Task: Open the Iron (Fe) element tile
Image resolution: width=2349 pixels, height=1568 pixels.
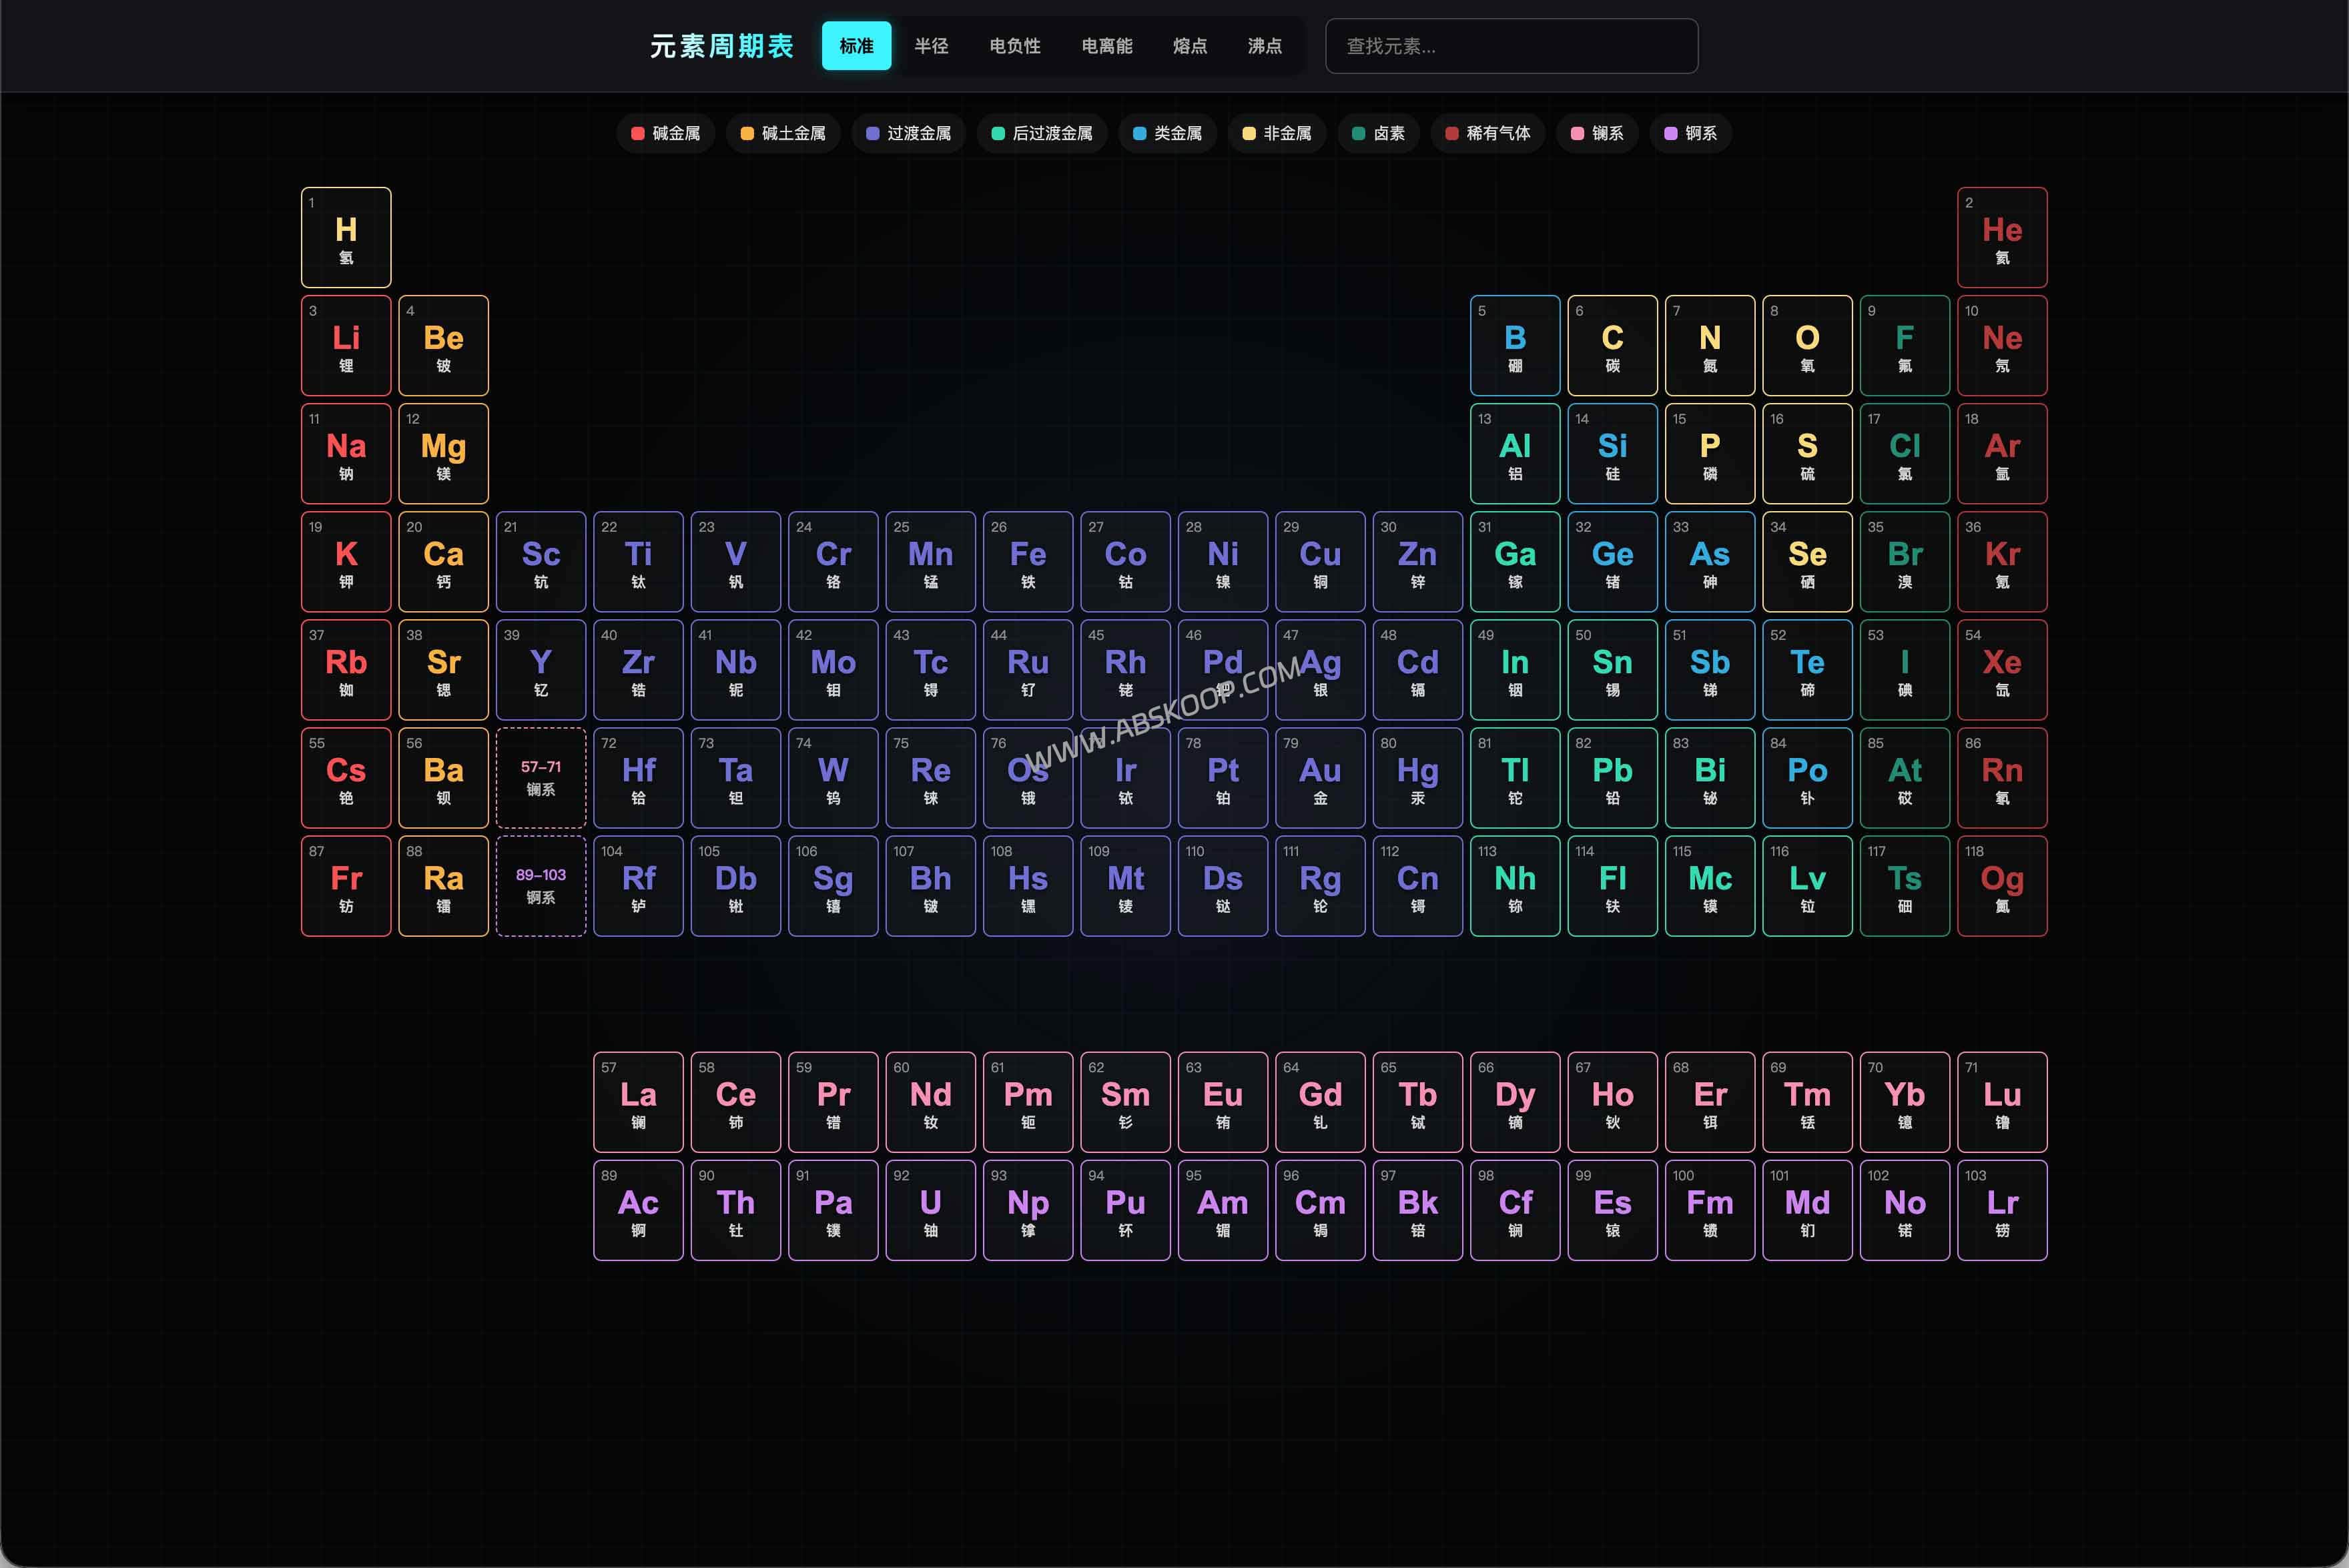Action: (x=1028, y=562)
